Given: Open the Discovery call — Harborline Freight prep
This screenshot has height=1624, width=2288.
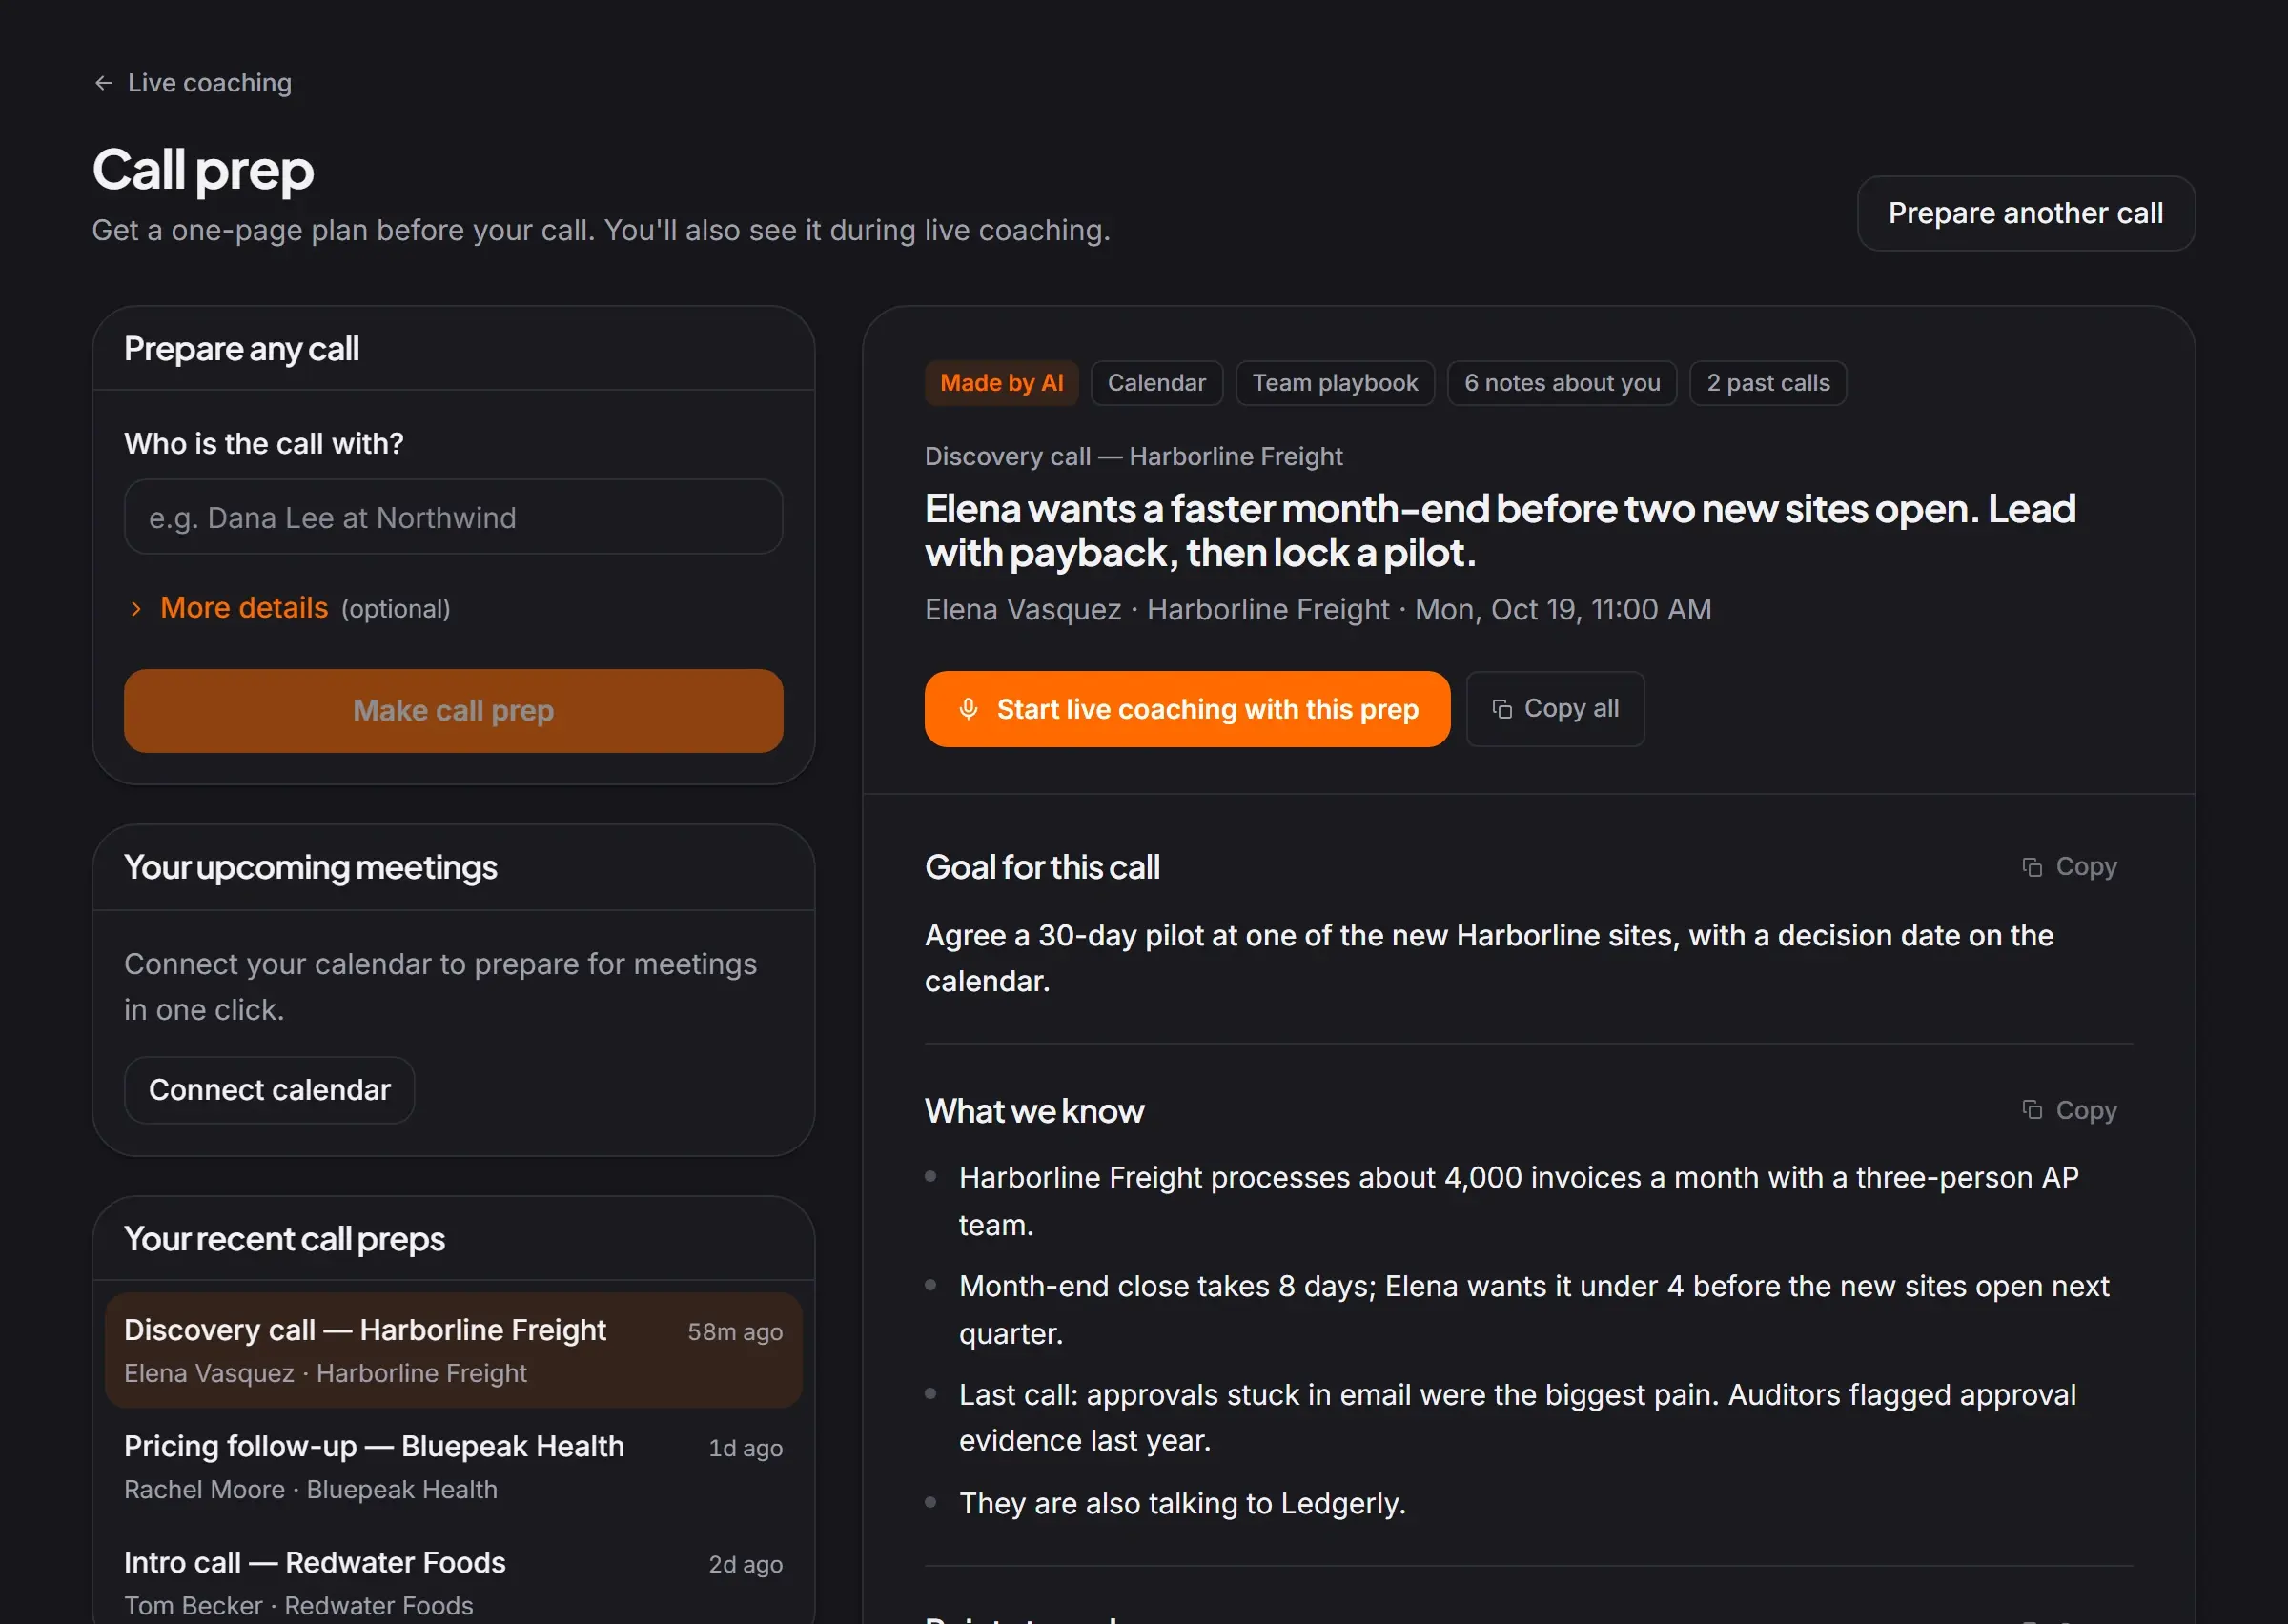Looking at the screenshot, I should (453, 1350).
